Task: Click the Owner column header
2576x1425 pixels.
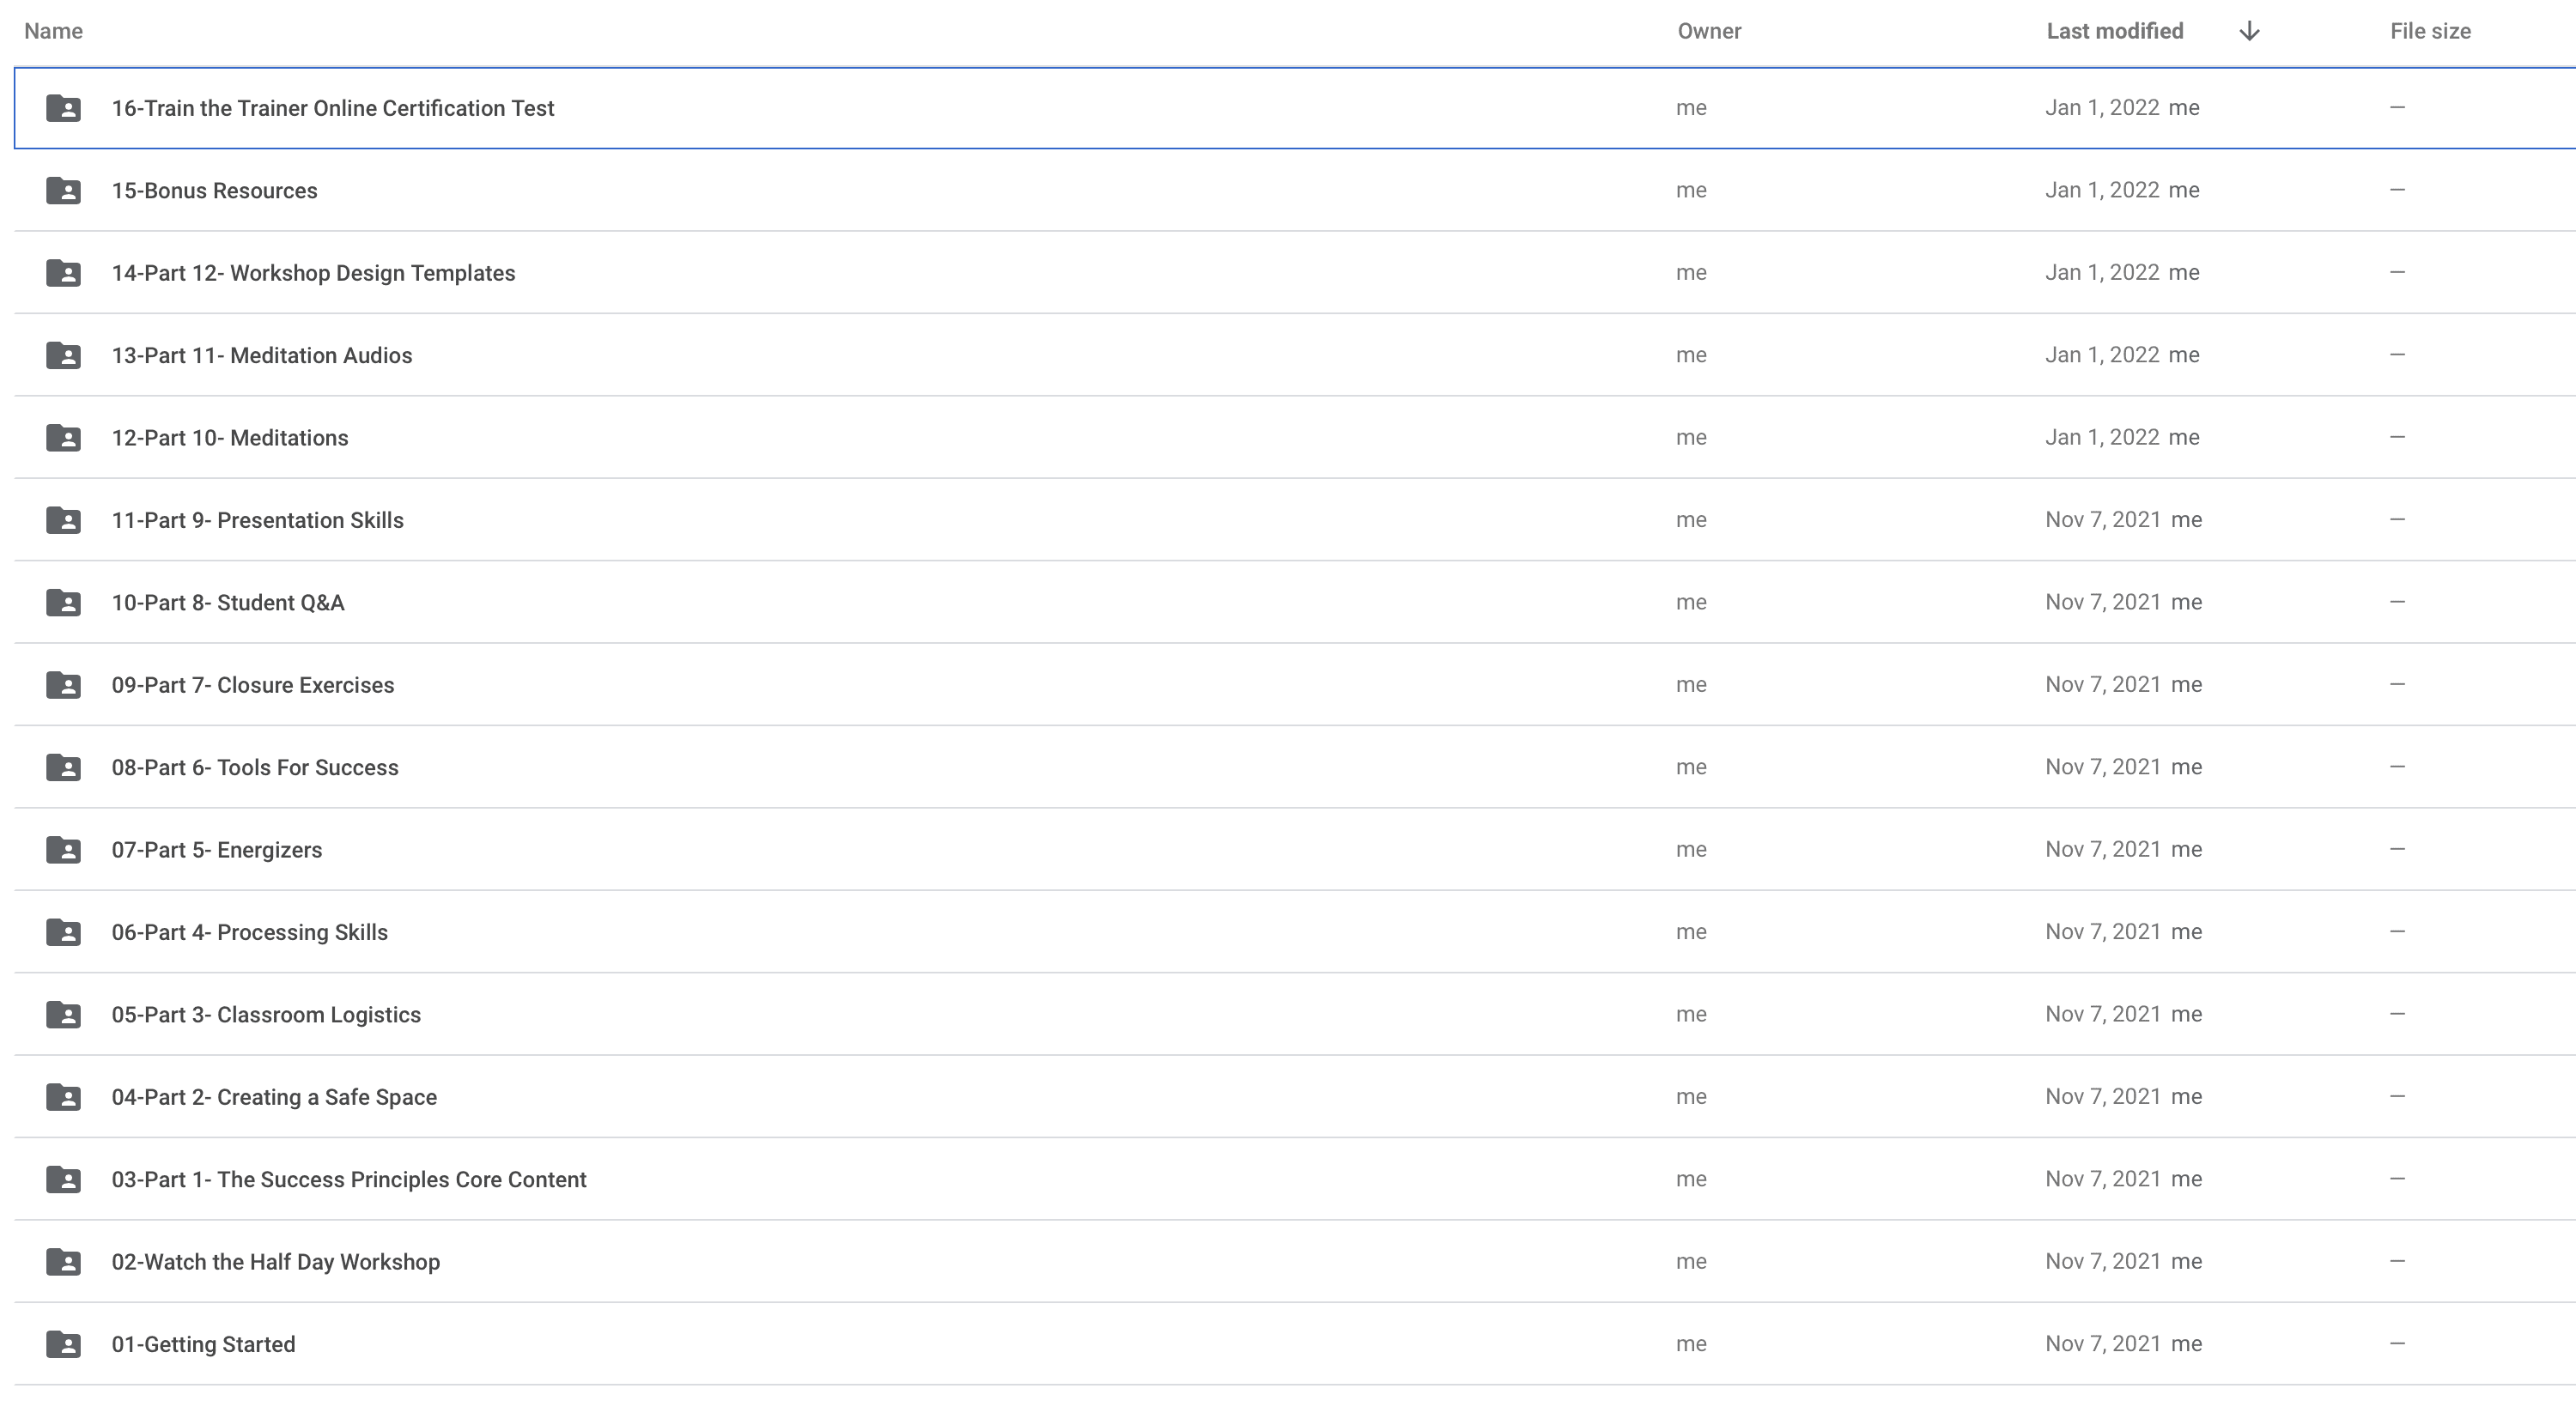Action: click(1709, 31)
